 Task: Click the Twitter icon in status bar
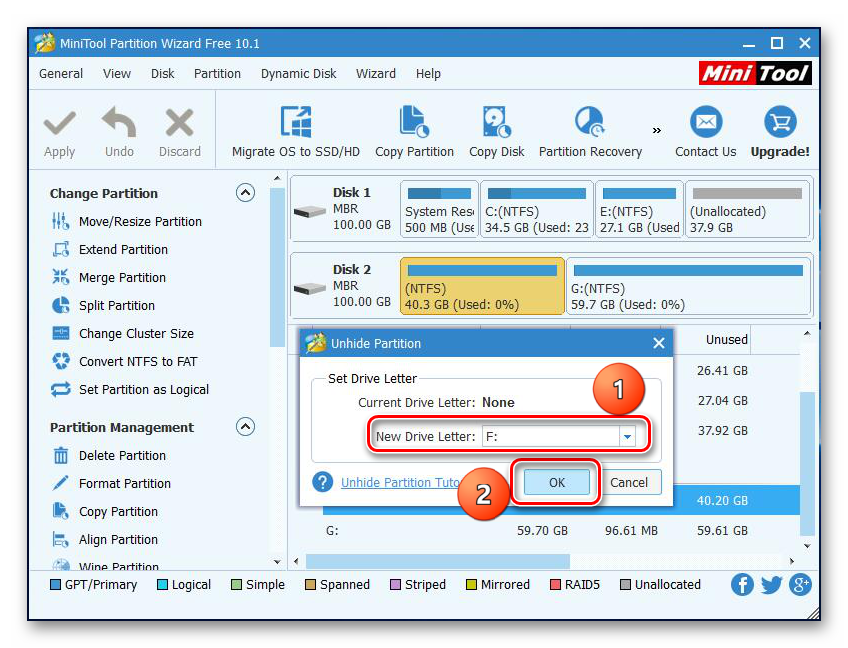point(771,585)
